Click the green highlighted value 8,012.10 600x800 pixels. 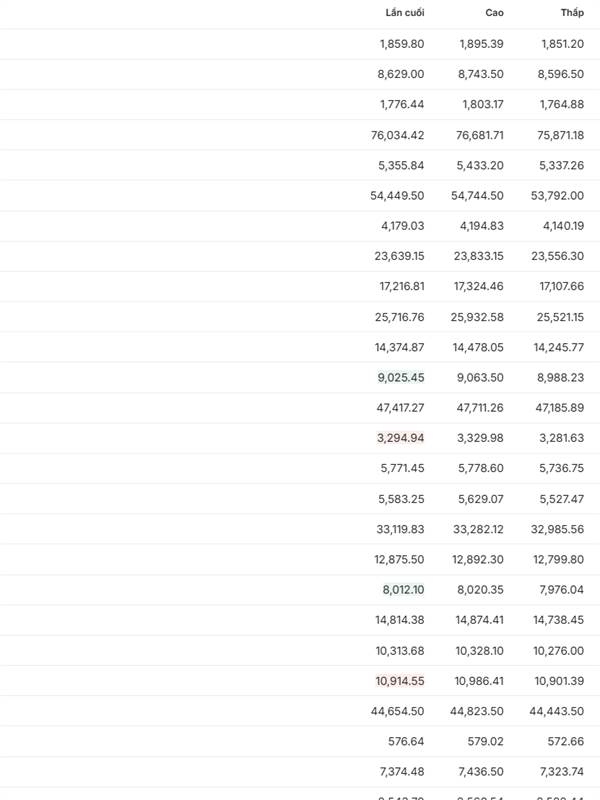[403, 590]
